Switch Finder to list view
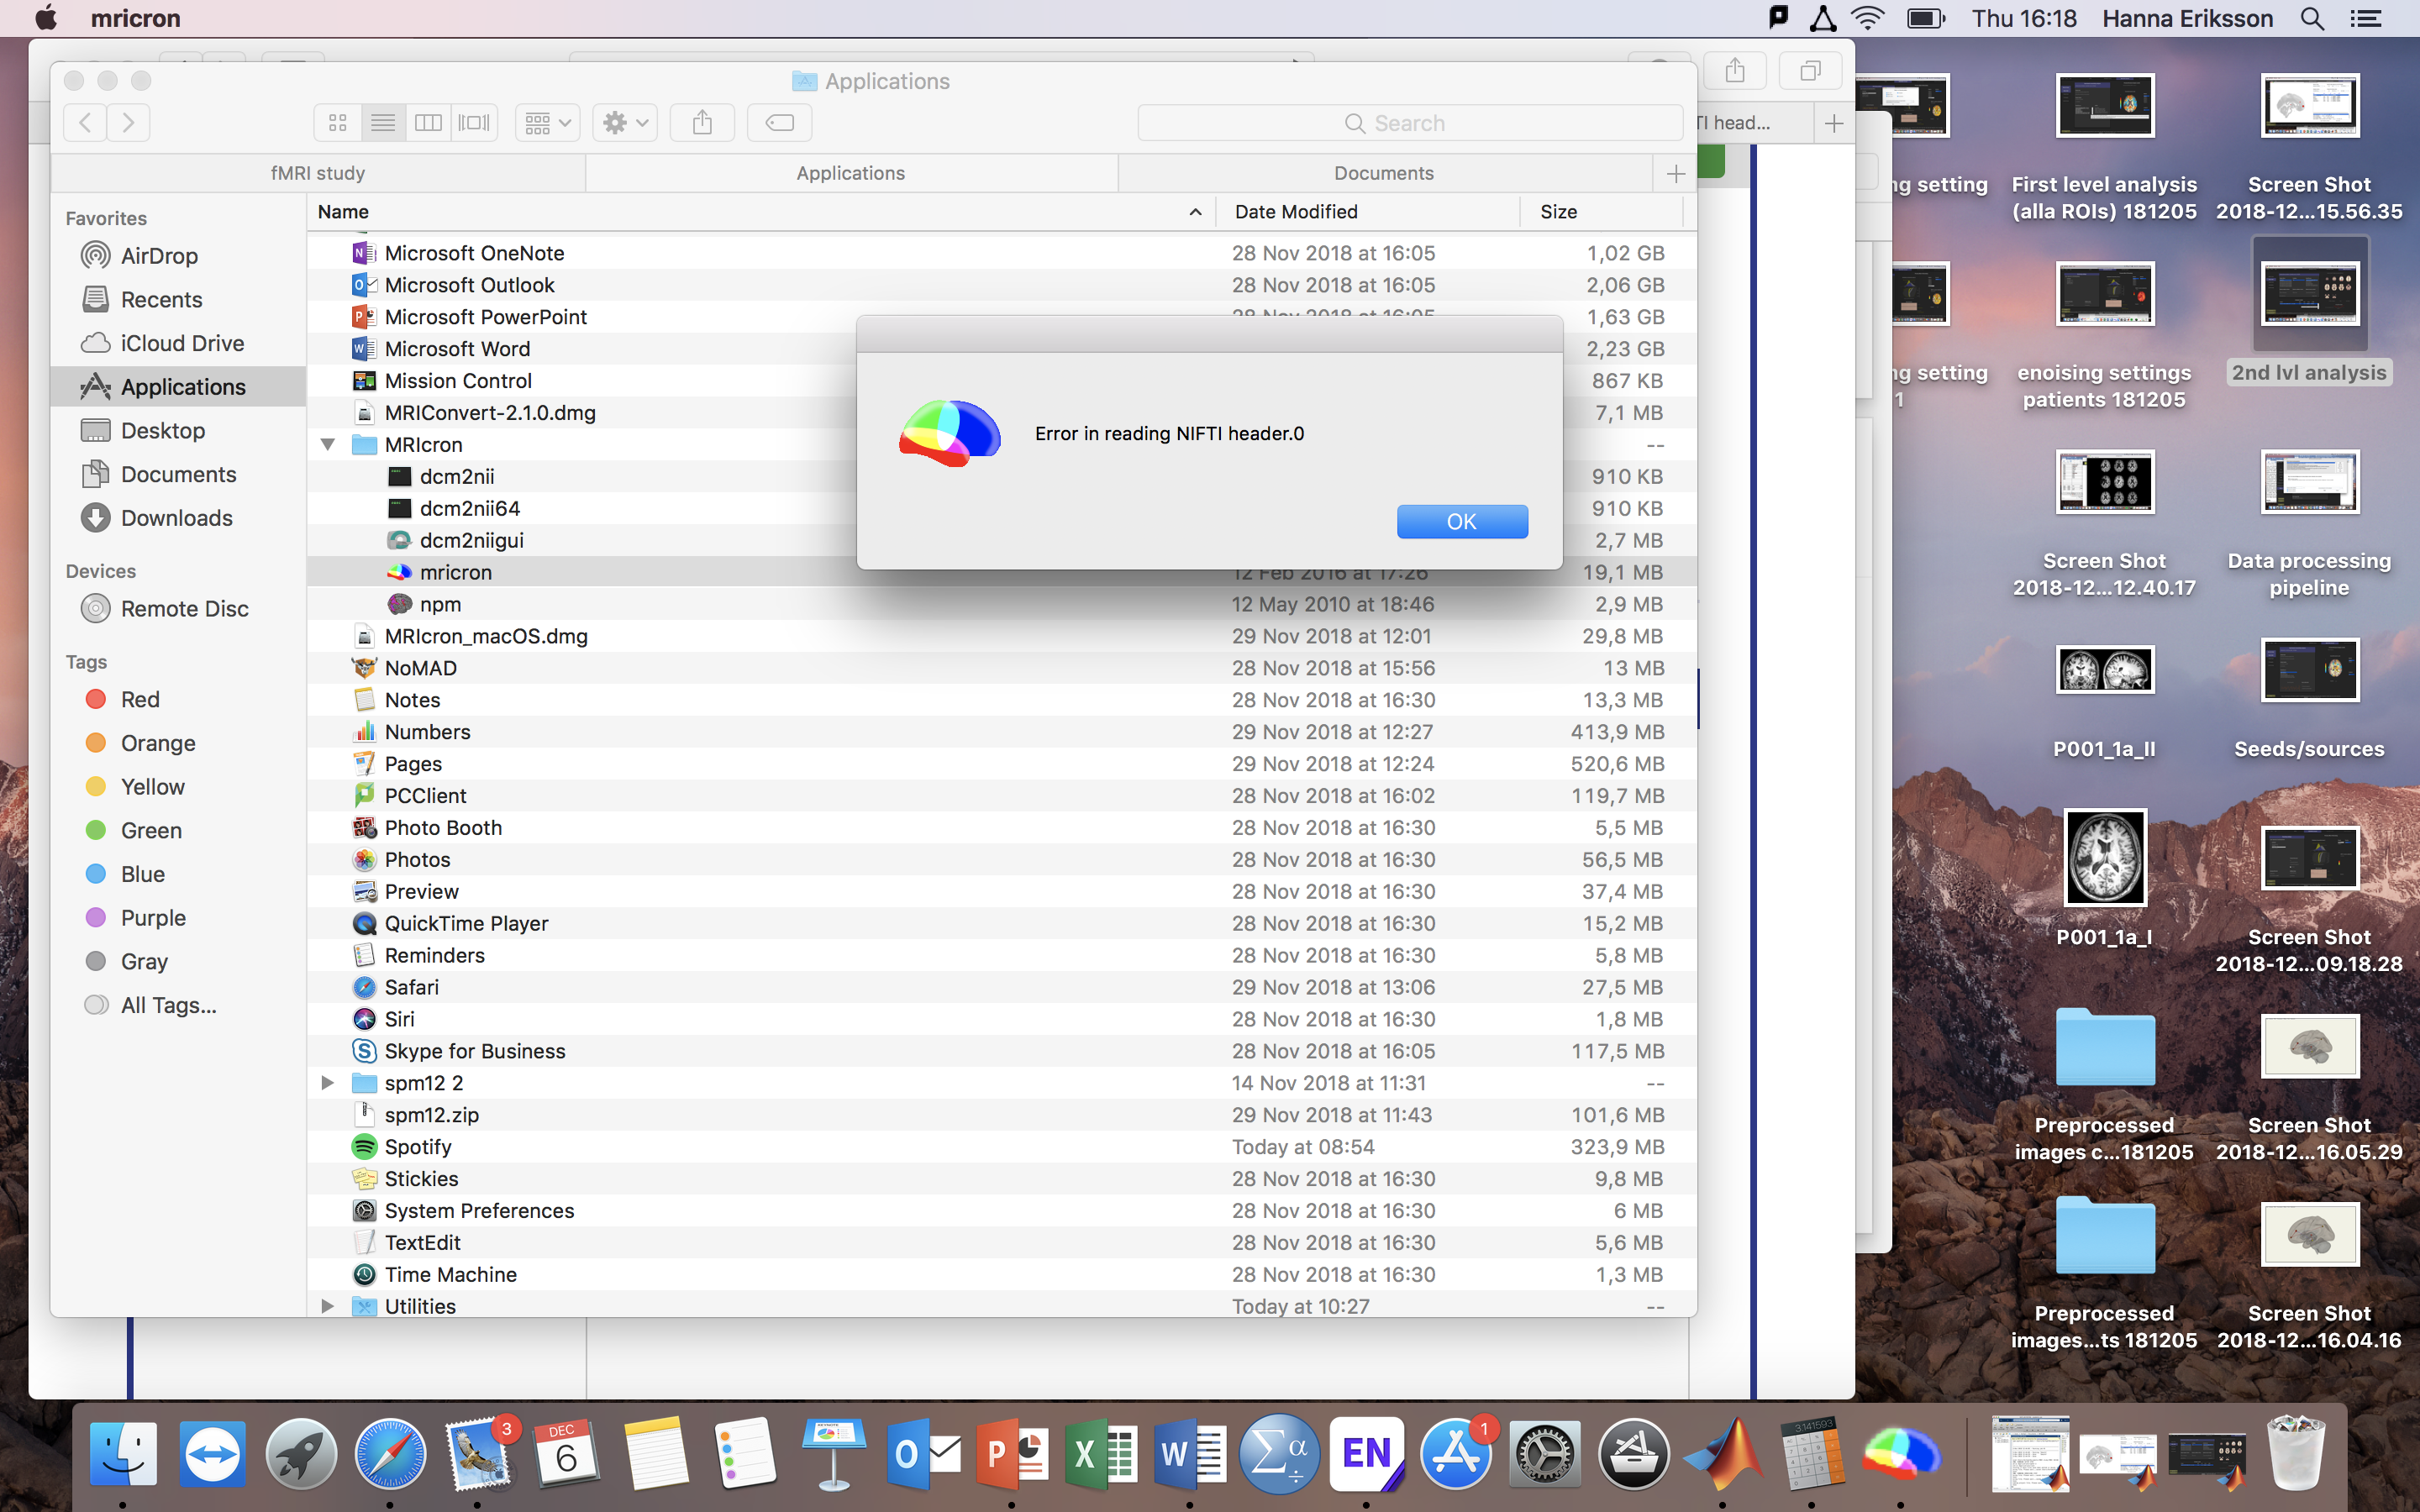 click(x=383, y=123)
